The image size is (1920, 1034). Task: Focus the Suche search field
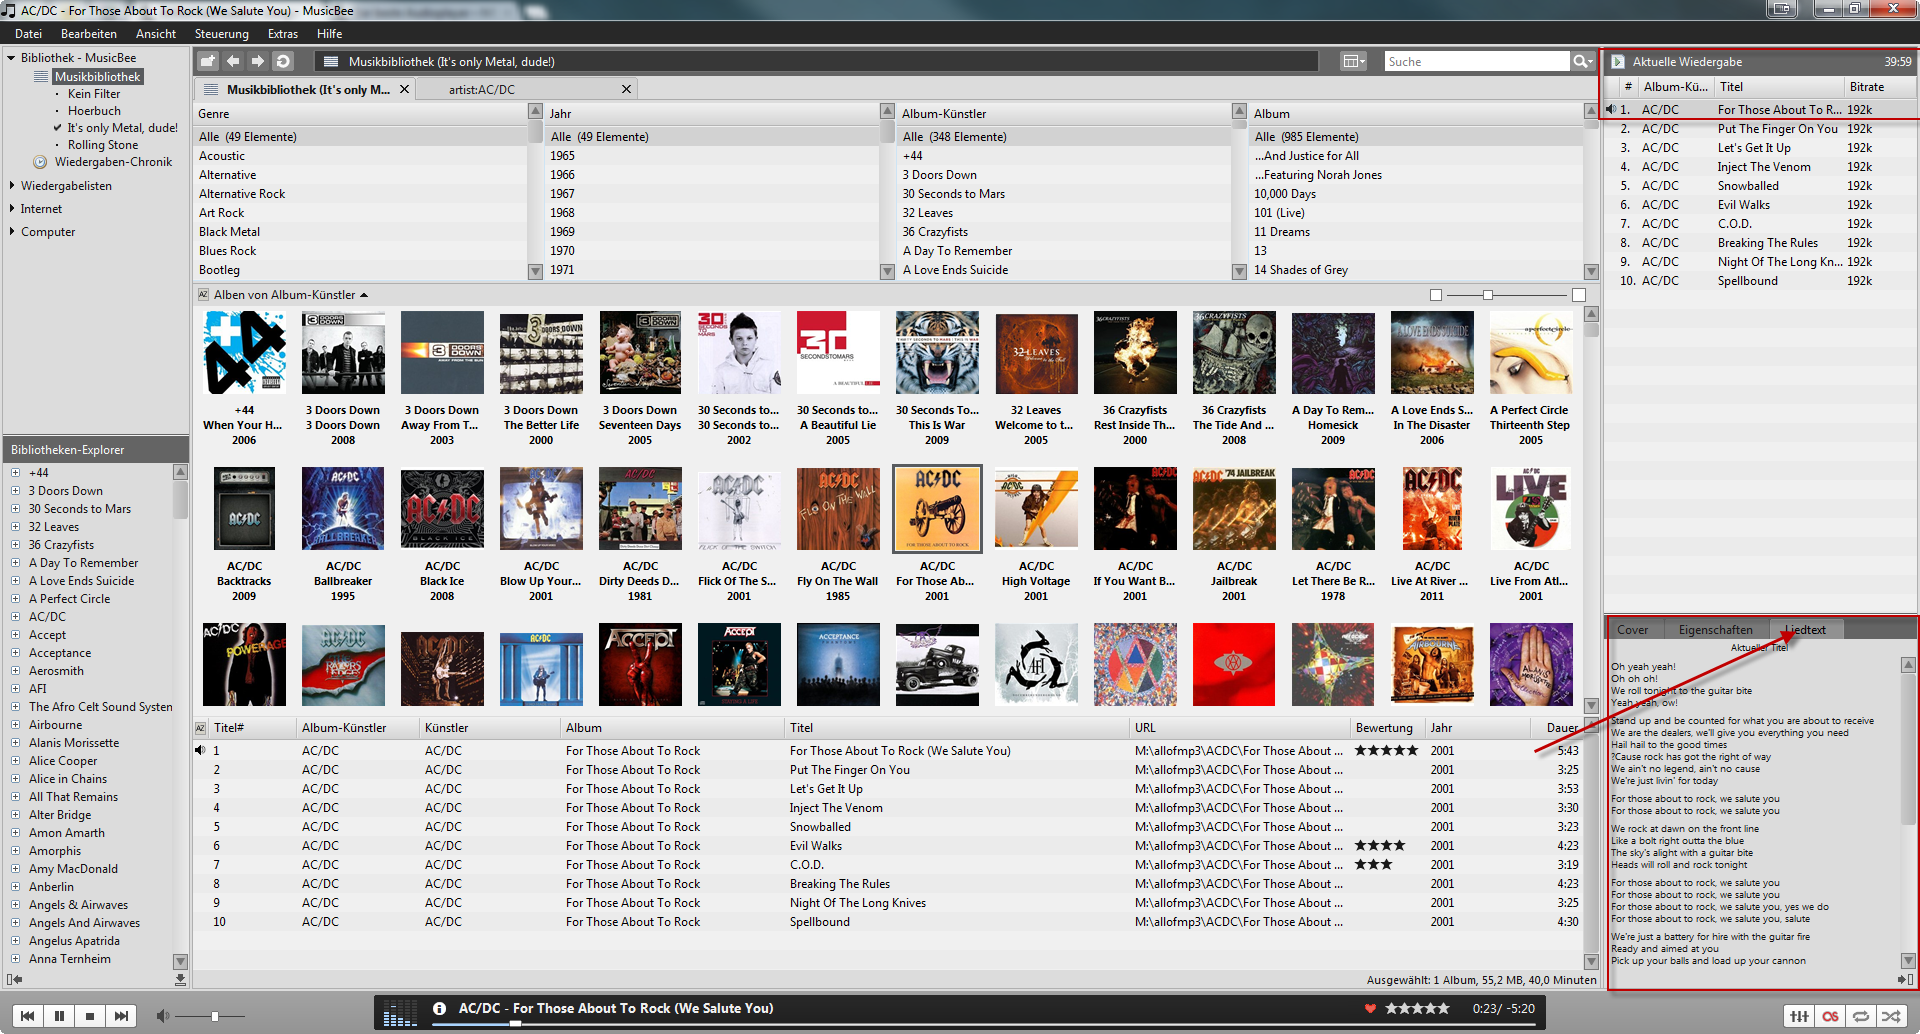tap(1476, 61)
